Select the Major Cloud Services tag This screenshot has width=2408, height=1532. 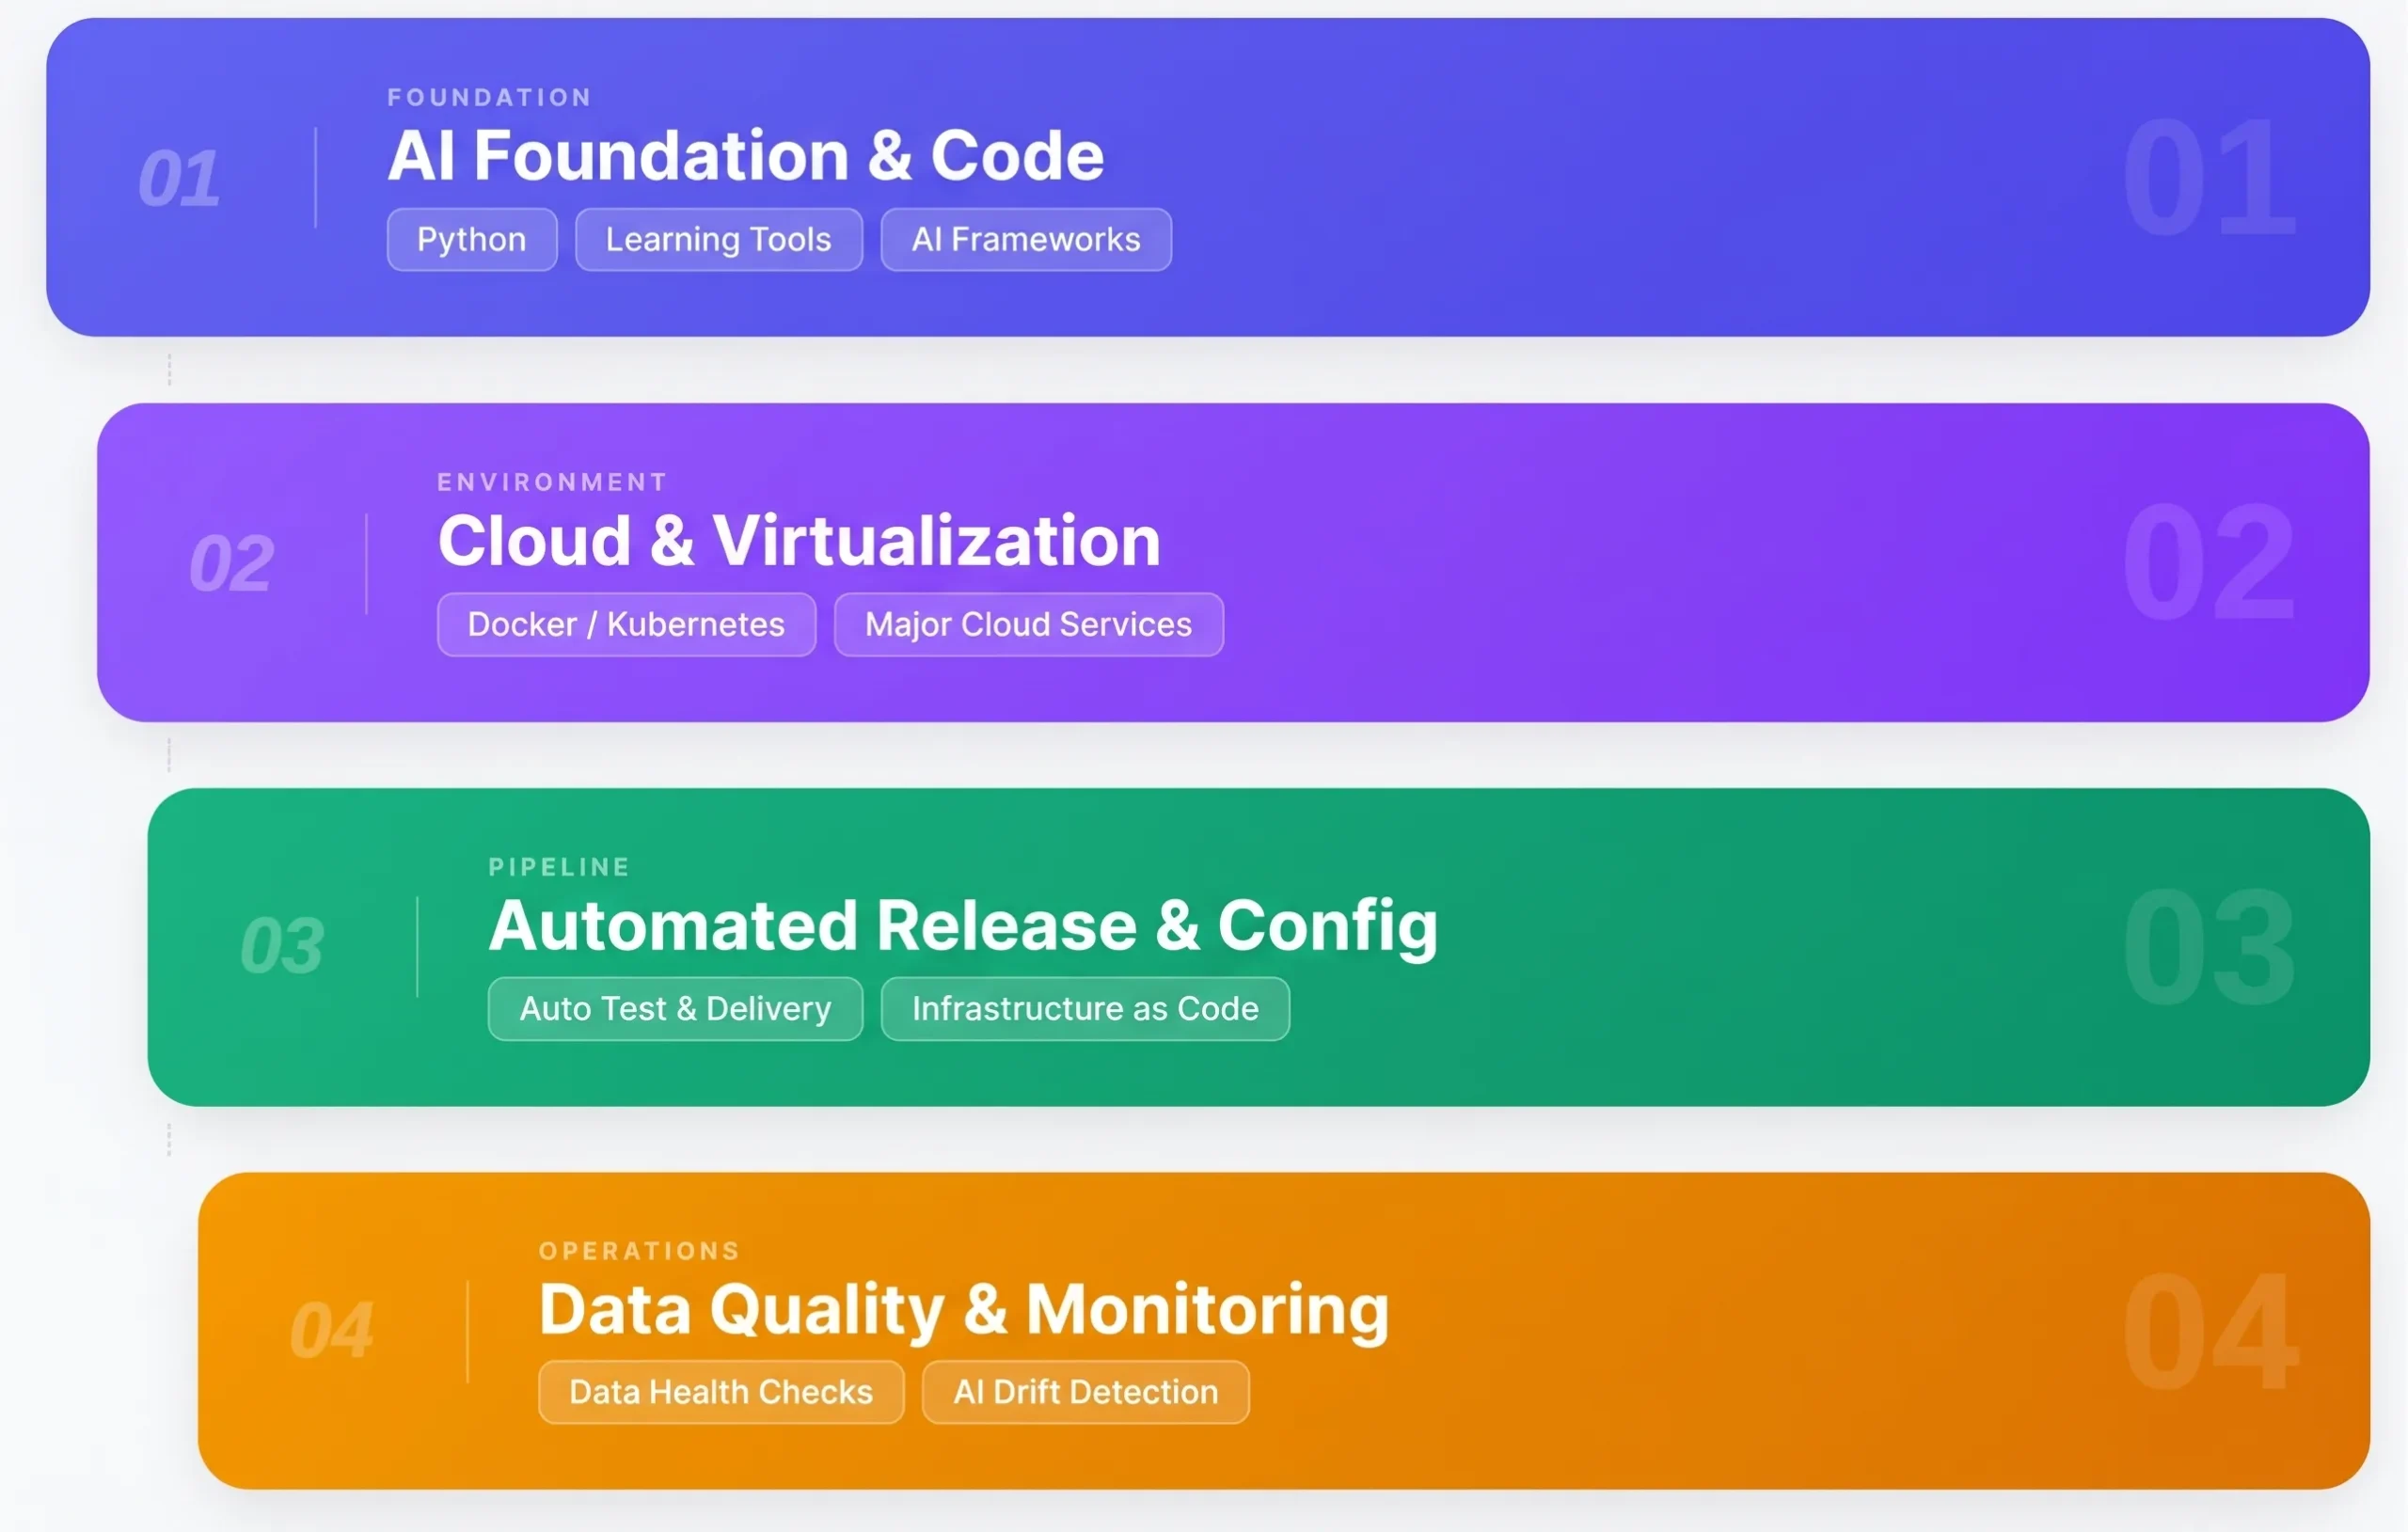[x=1028, y=625]
